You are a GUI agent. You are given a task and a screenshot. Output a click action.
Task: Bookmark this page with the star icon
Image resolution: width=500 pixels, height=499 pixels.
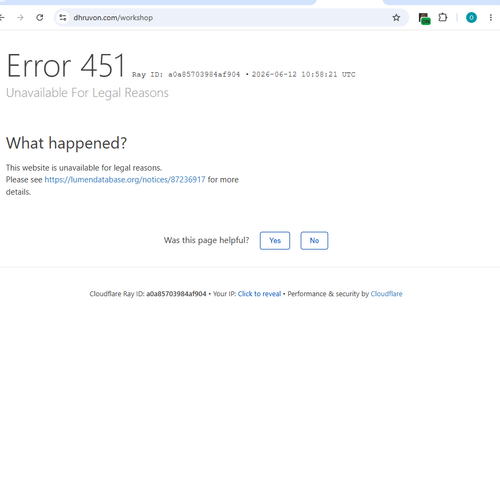[396, 17]
